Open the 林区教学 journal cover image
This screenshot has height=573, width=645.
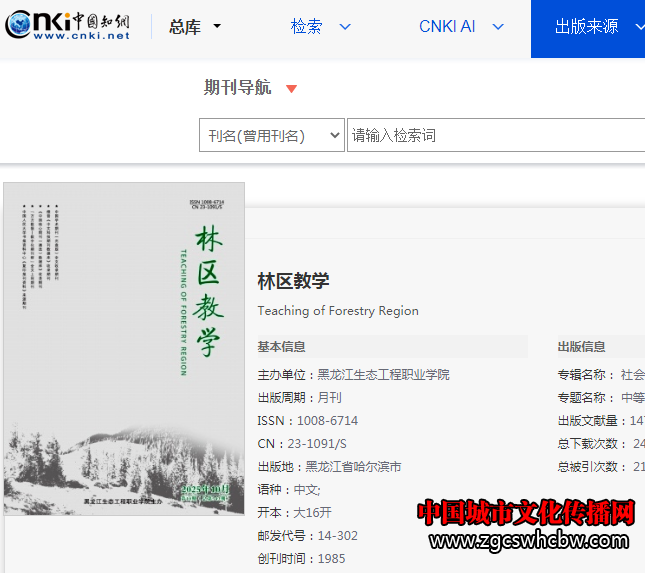point(124,348)
